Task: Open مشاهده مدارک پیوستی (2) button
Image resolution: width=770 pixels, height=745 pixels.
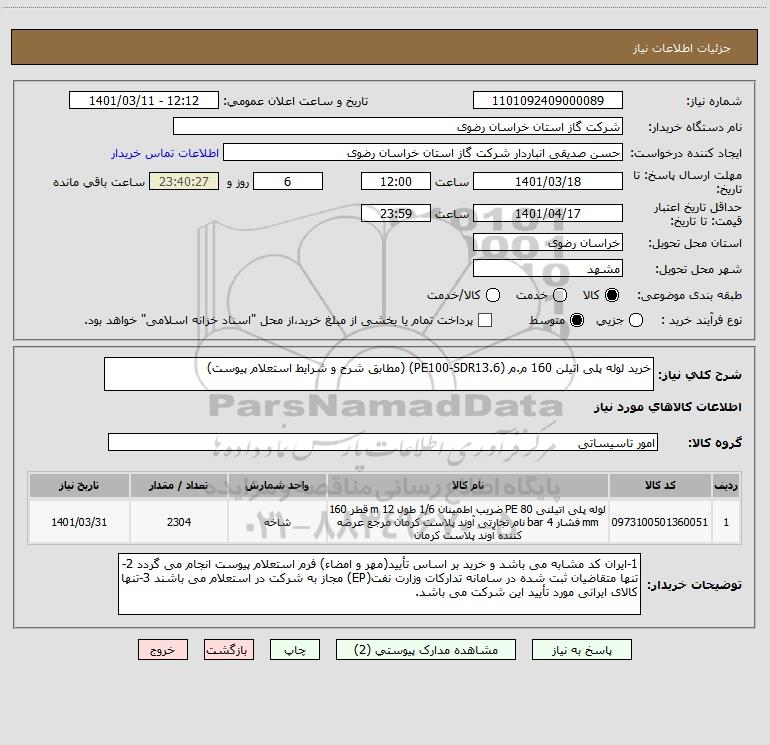Action: click(426, 650)
